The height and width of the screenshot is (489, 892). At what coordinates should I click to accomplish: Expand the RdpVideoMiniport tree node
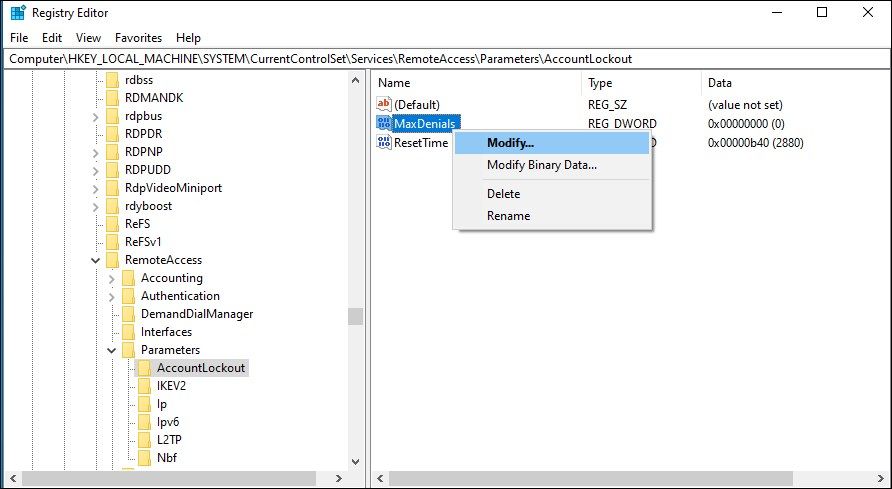96,188
